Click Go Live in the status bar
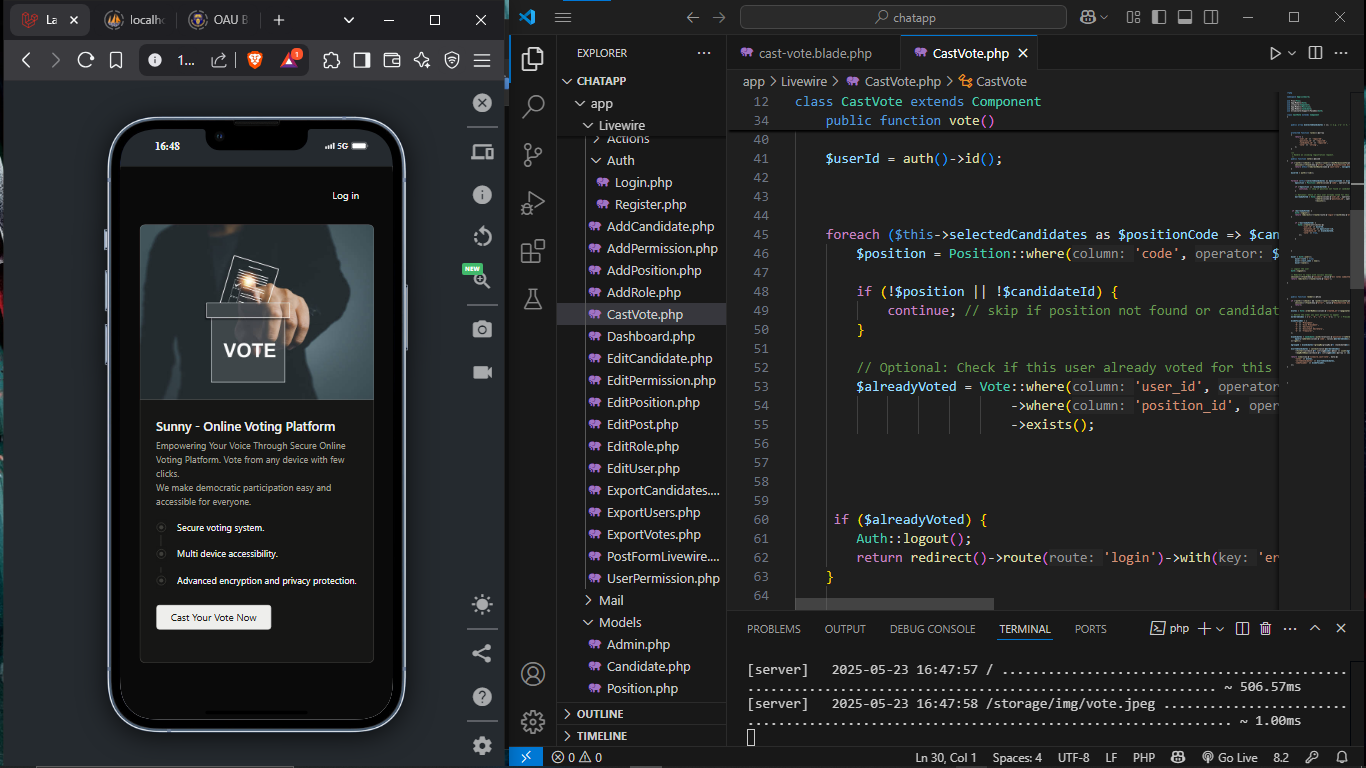 (x=1229, y=758)
